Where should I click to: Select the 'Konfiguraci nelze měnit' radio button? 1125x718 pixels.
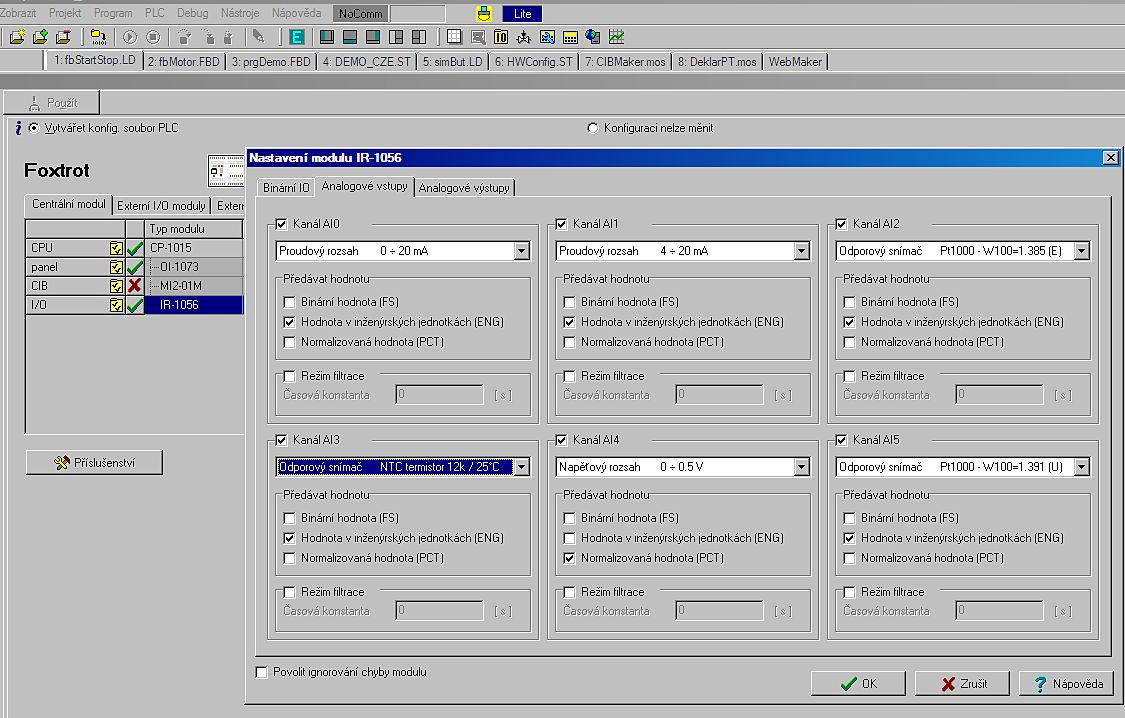(593, 128)
